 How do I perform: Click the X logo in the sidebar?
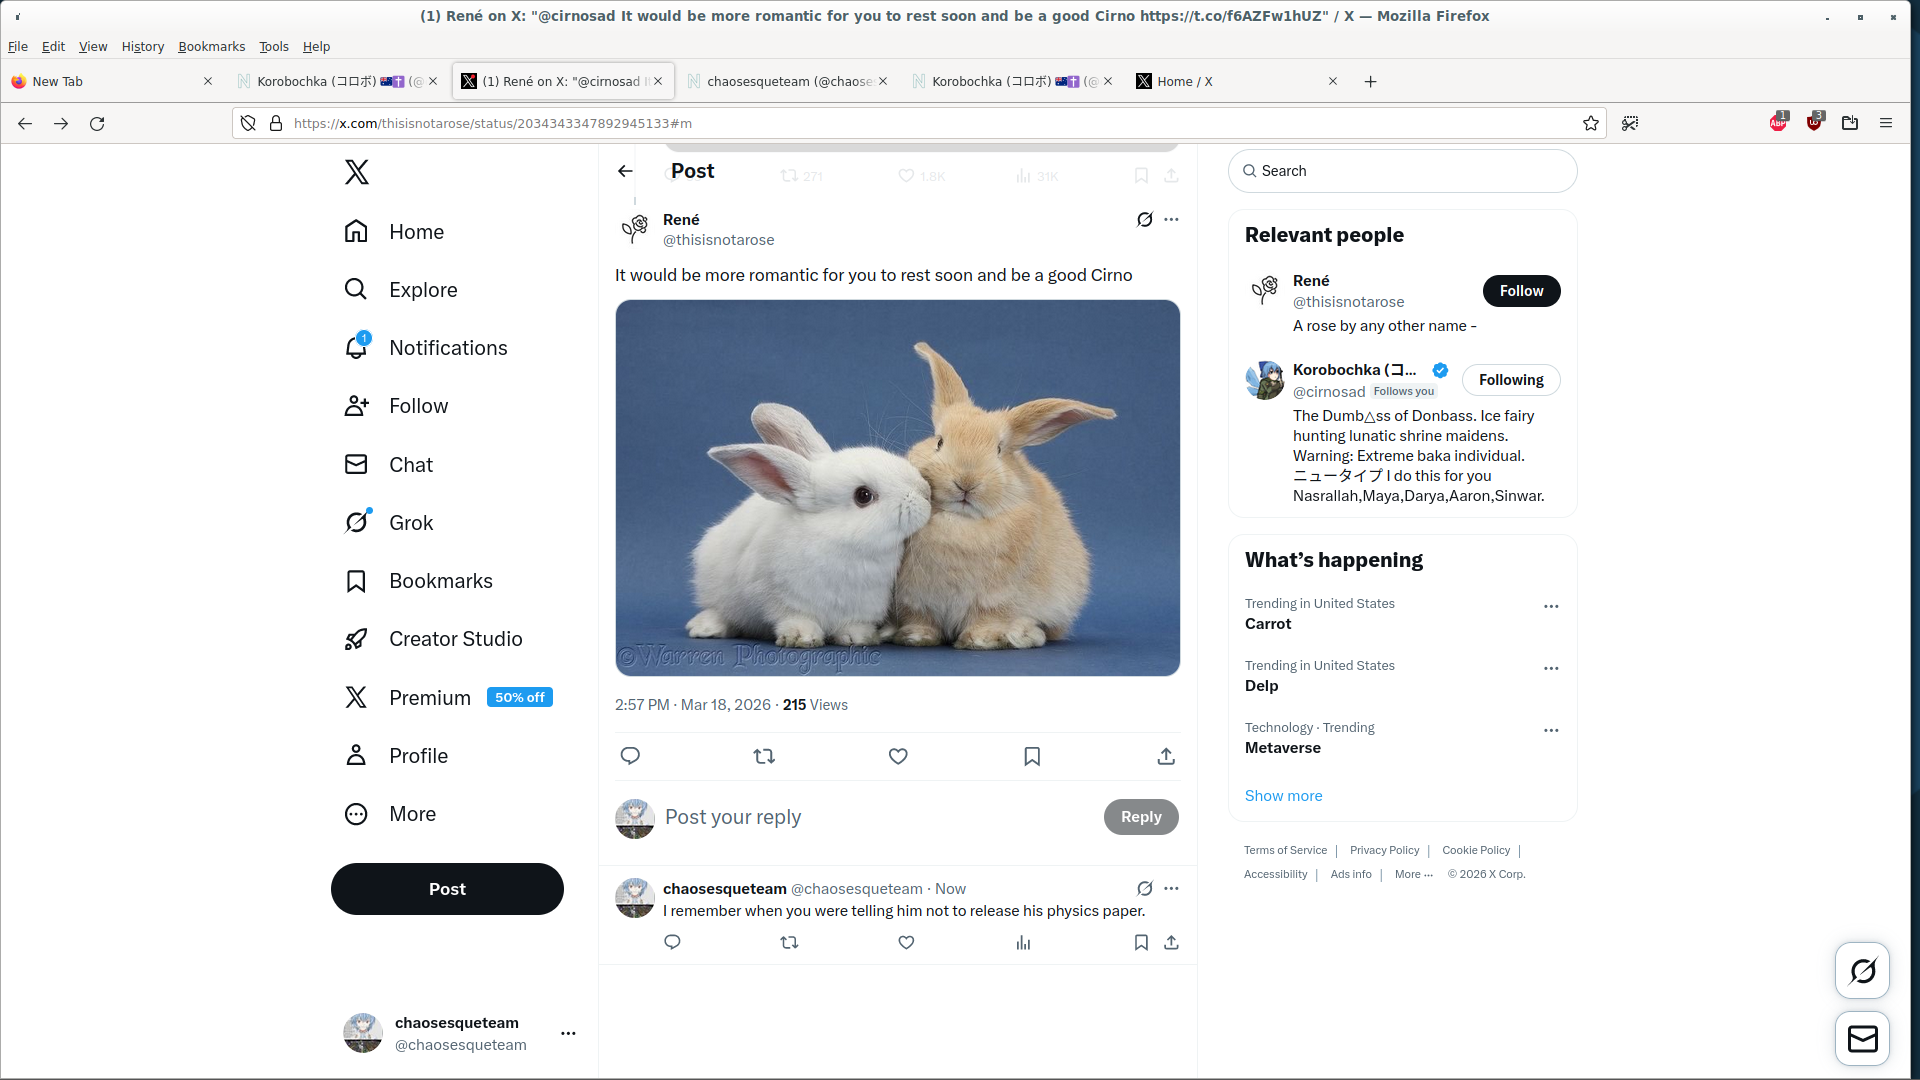point(357,172)
